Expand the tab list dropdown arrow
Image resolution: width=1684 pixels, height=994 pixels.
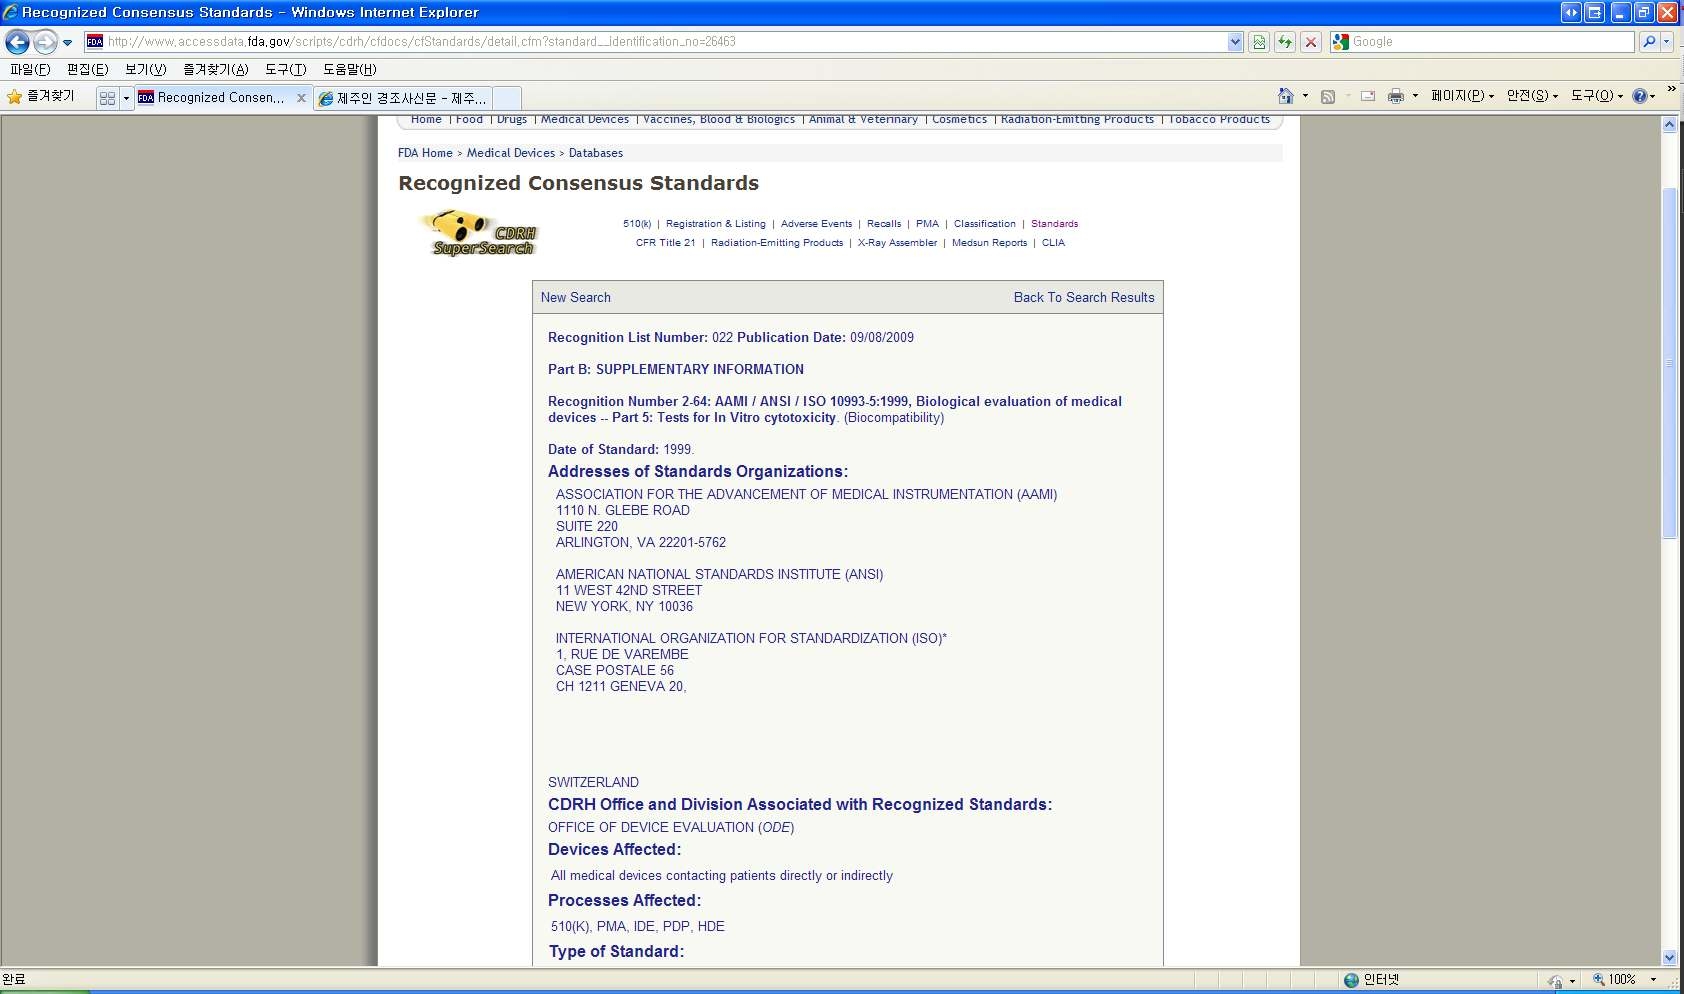click(x=126, y=98)
